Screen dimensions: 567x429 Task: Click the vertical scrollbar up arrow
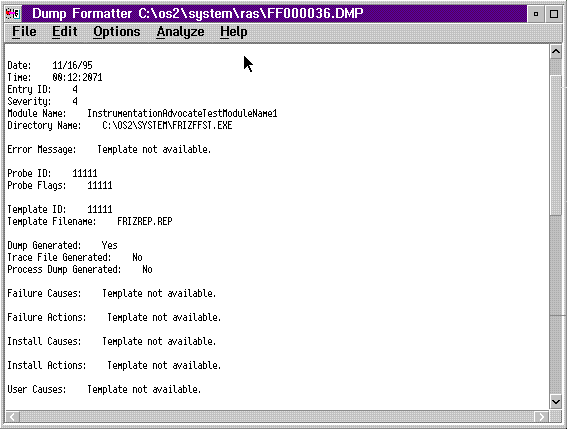coord(556,52)
